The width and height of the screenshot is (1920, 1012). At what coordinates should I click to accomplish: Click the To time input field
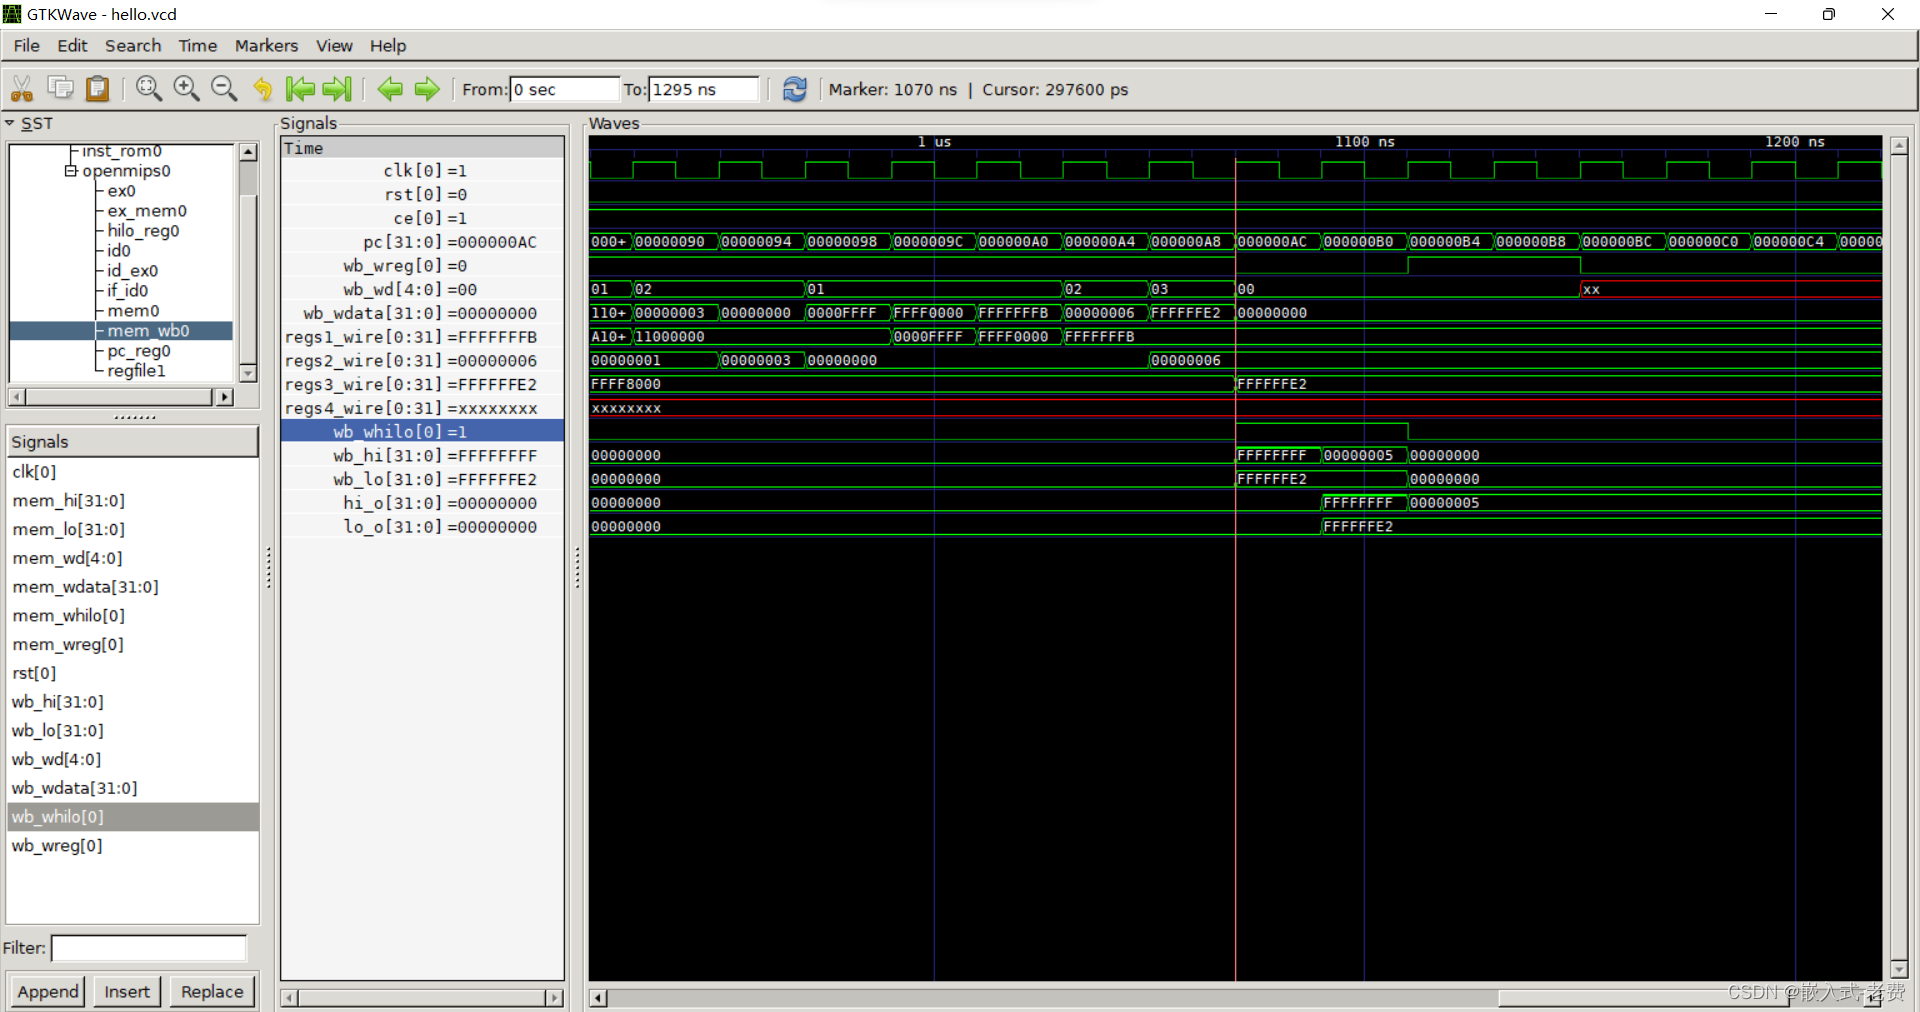(703, 89)
